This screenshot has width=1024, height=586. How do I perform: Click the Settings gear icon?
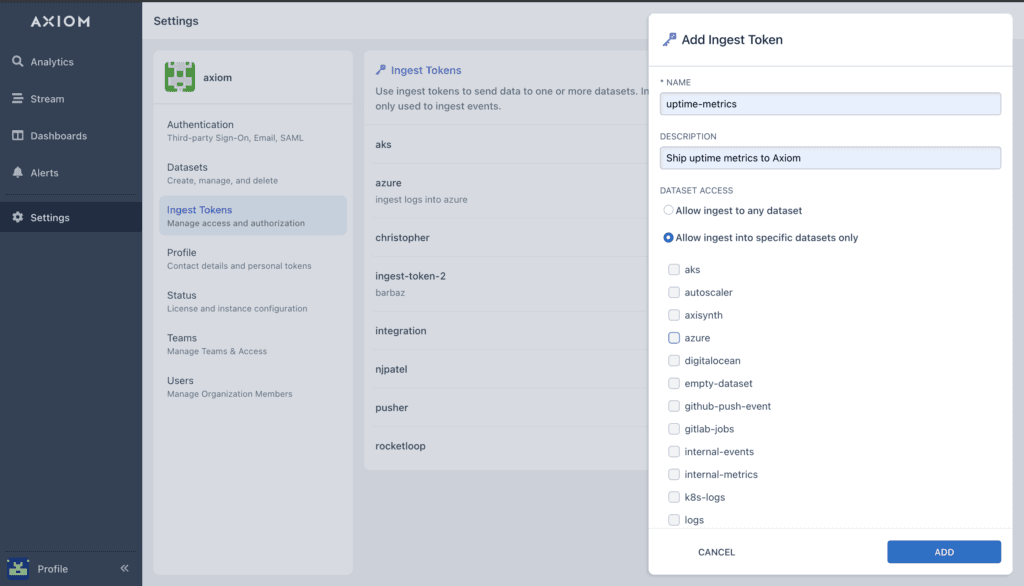click(x=18, y=218)
